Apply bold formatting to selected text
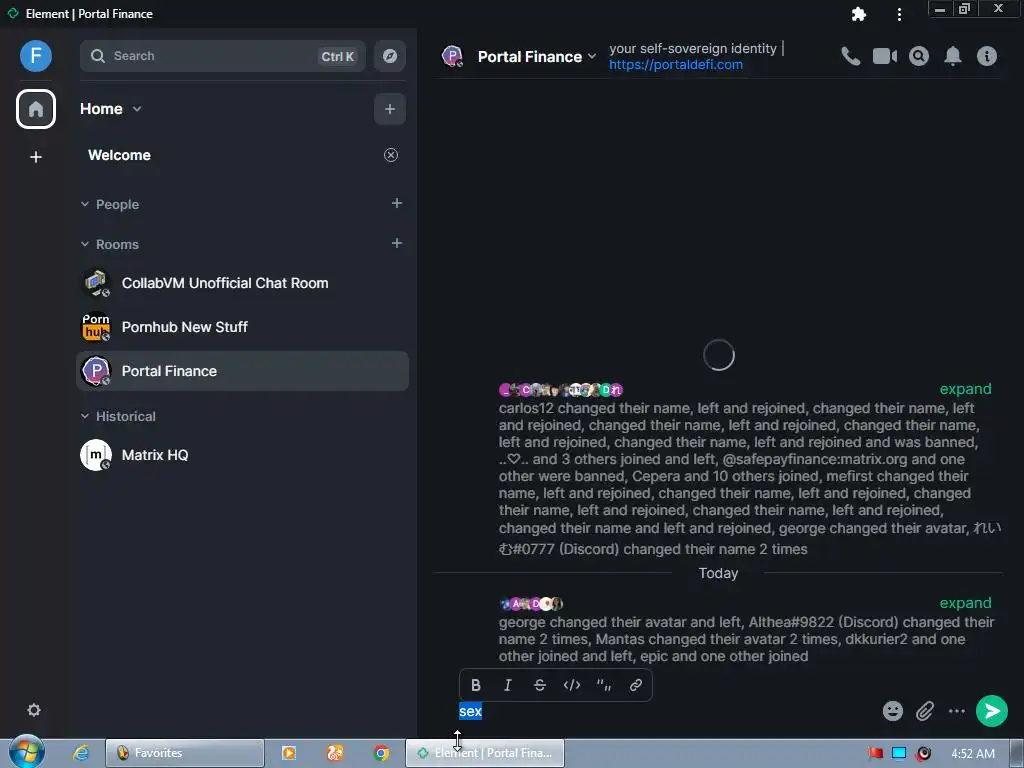 [475, 685]
